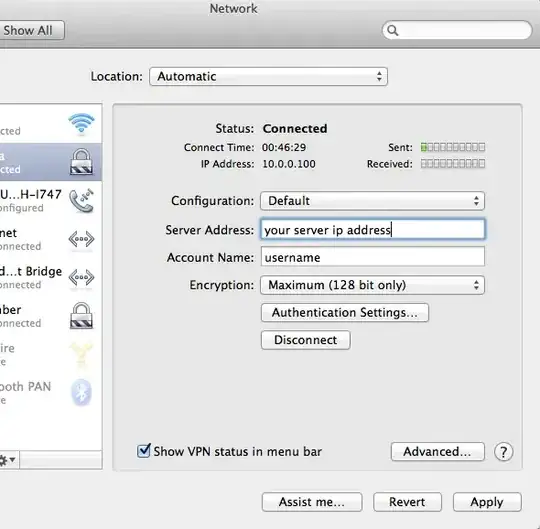Select the Wi-Fi service icon in sidebar
The width and height of the screenshot is (540, 529).
(x=81, y=123)
